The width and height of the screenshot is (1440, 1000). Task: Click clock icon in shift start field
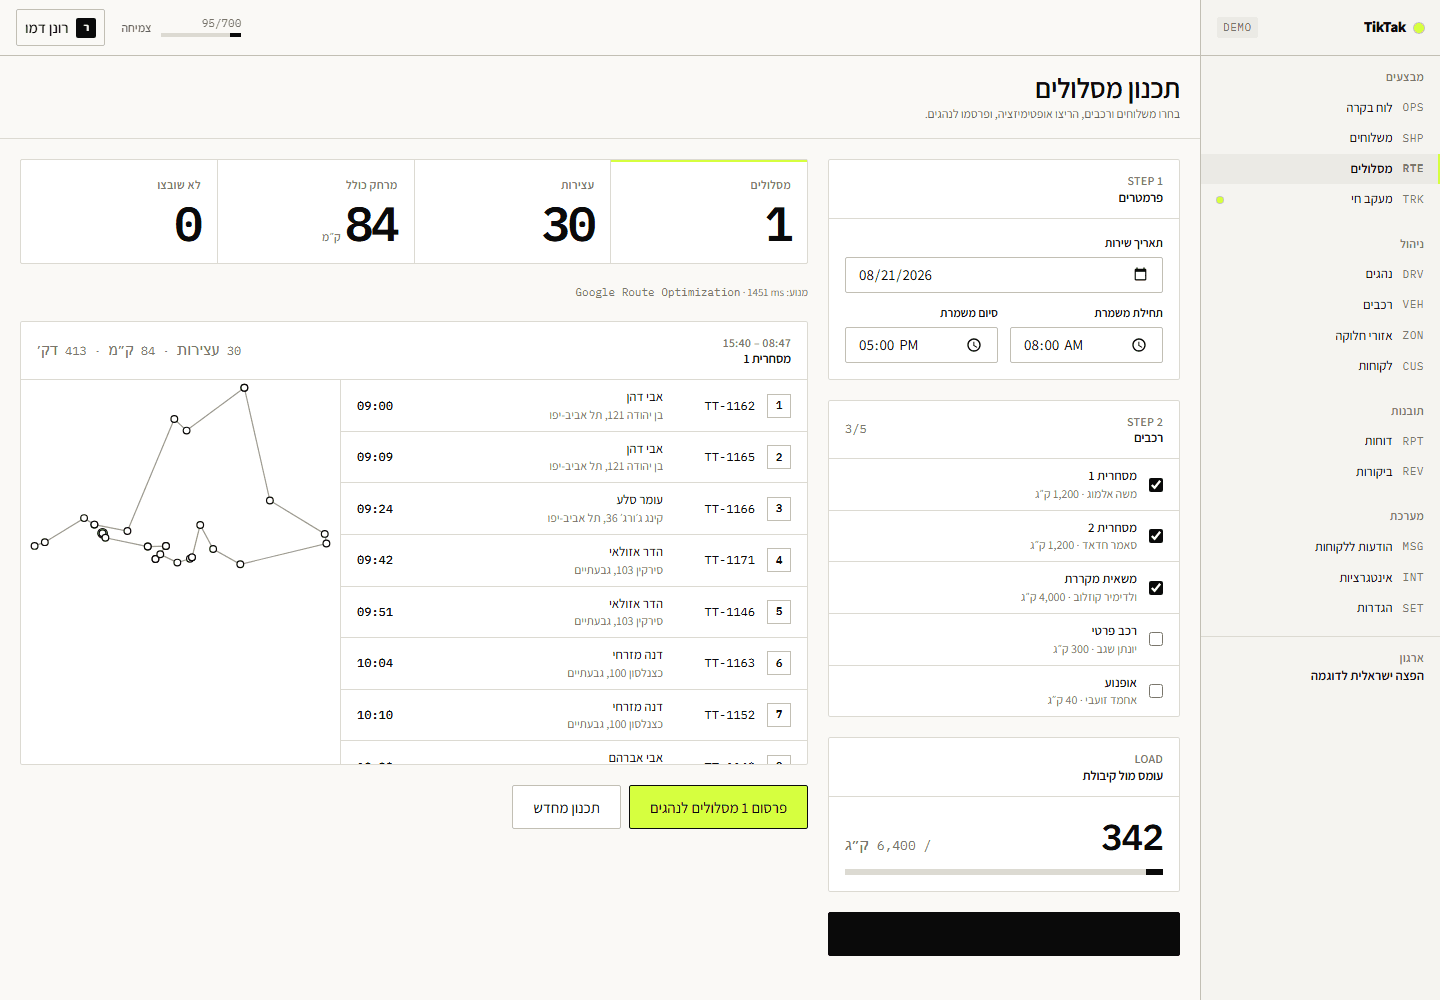point(1139,345)
